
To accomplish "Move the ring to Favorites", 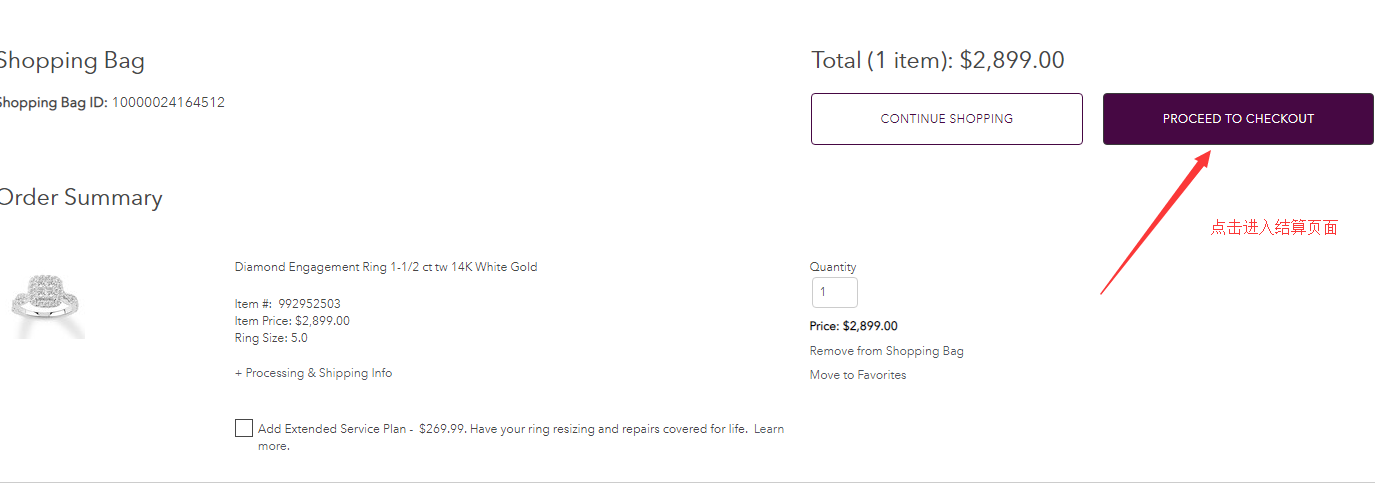I will pos(858,375).
